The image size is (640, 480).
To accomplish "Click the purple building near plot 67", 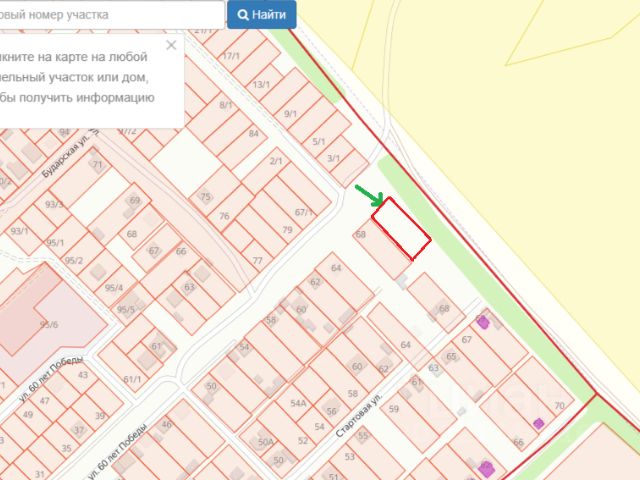I will tap(483, 323).
